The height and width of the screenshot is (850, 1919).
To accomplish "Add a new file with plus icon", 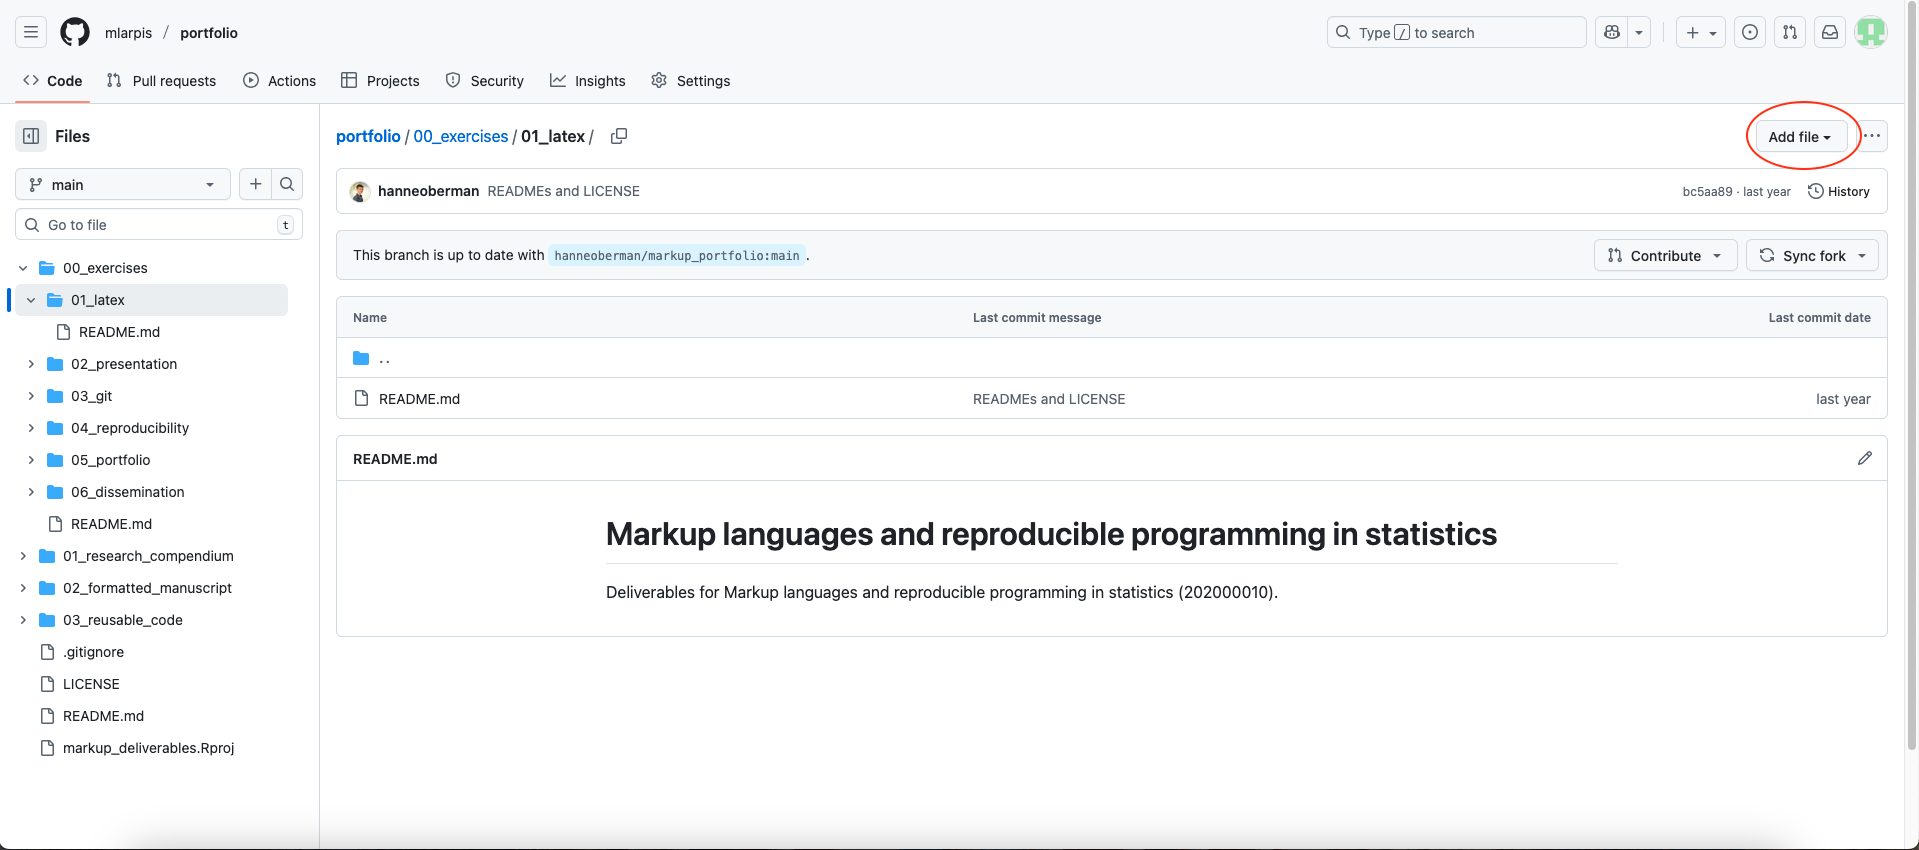I will point(256,184).
